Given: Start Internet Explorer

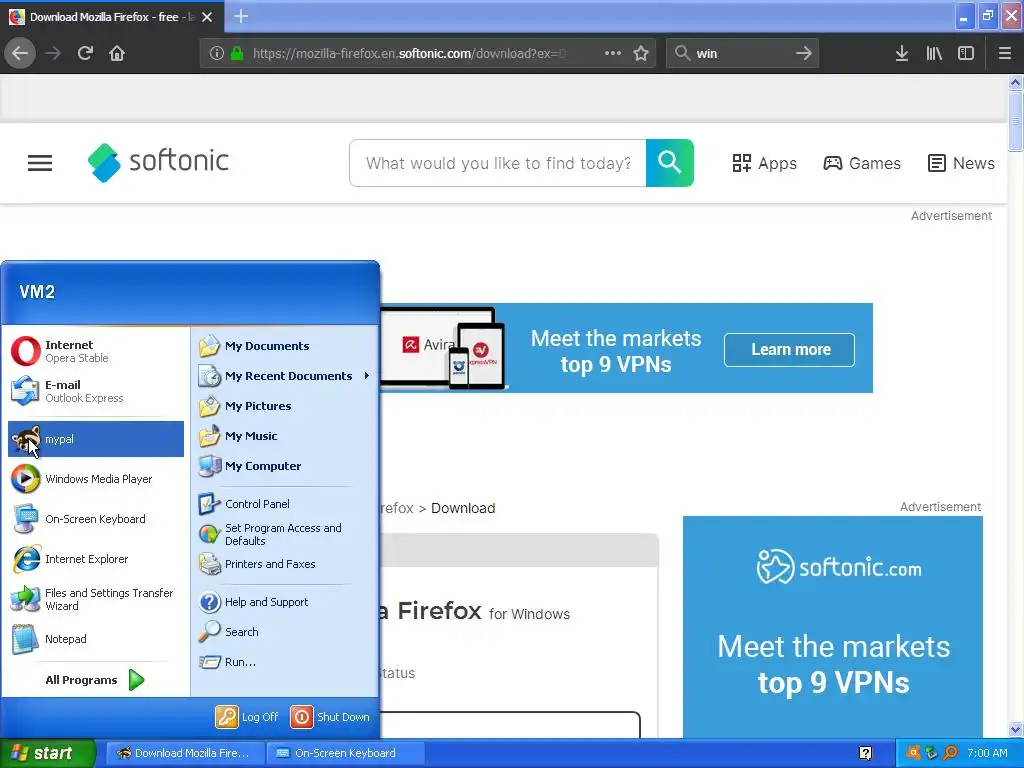Looking at the screenshot, I should tap(95, 559).
